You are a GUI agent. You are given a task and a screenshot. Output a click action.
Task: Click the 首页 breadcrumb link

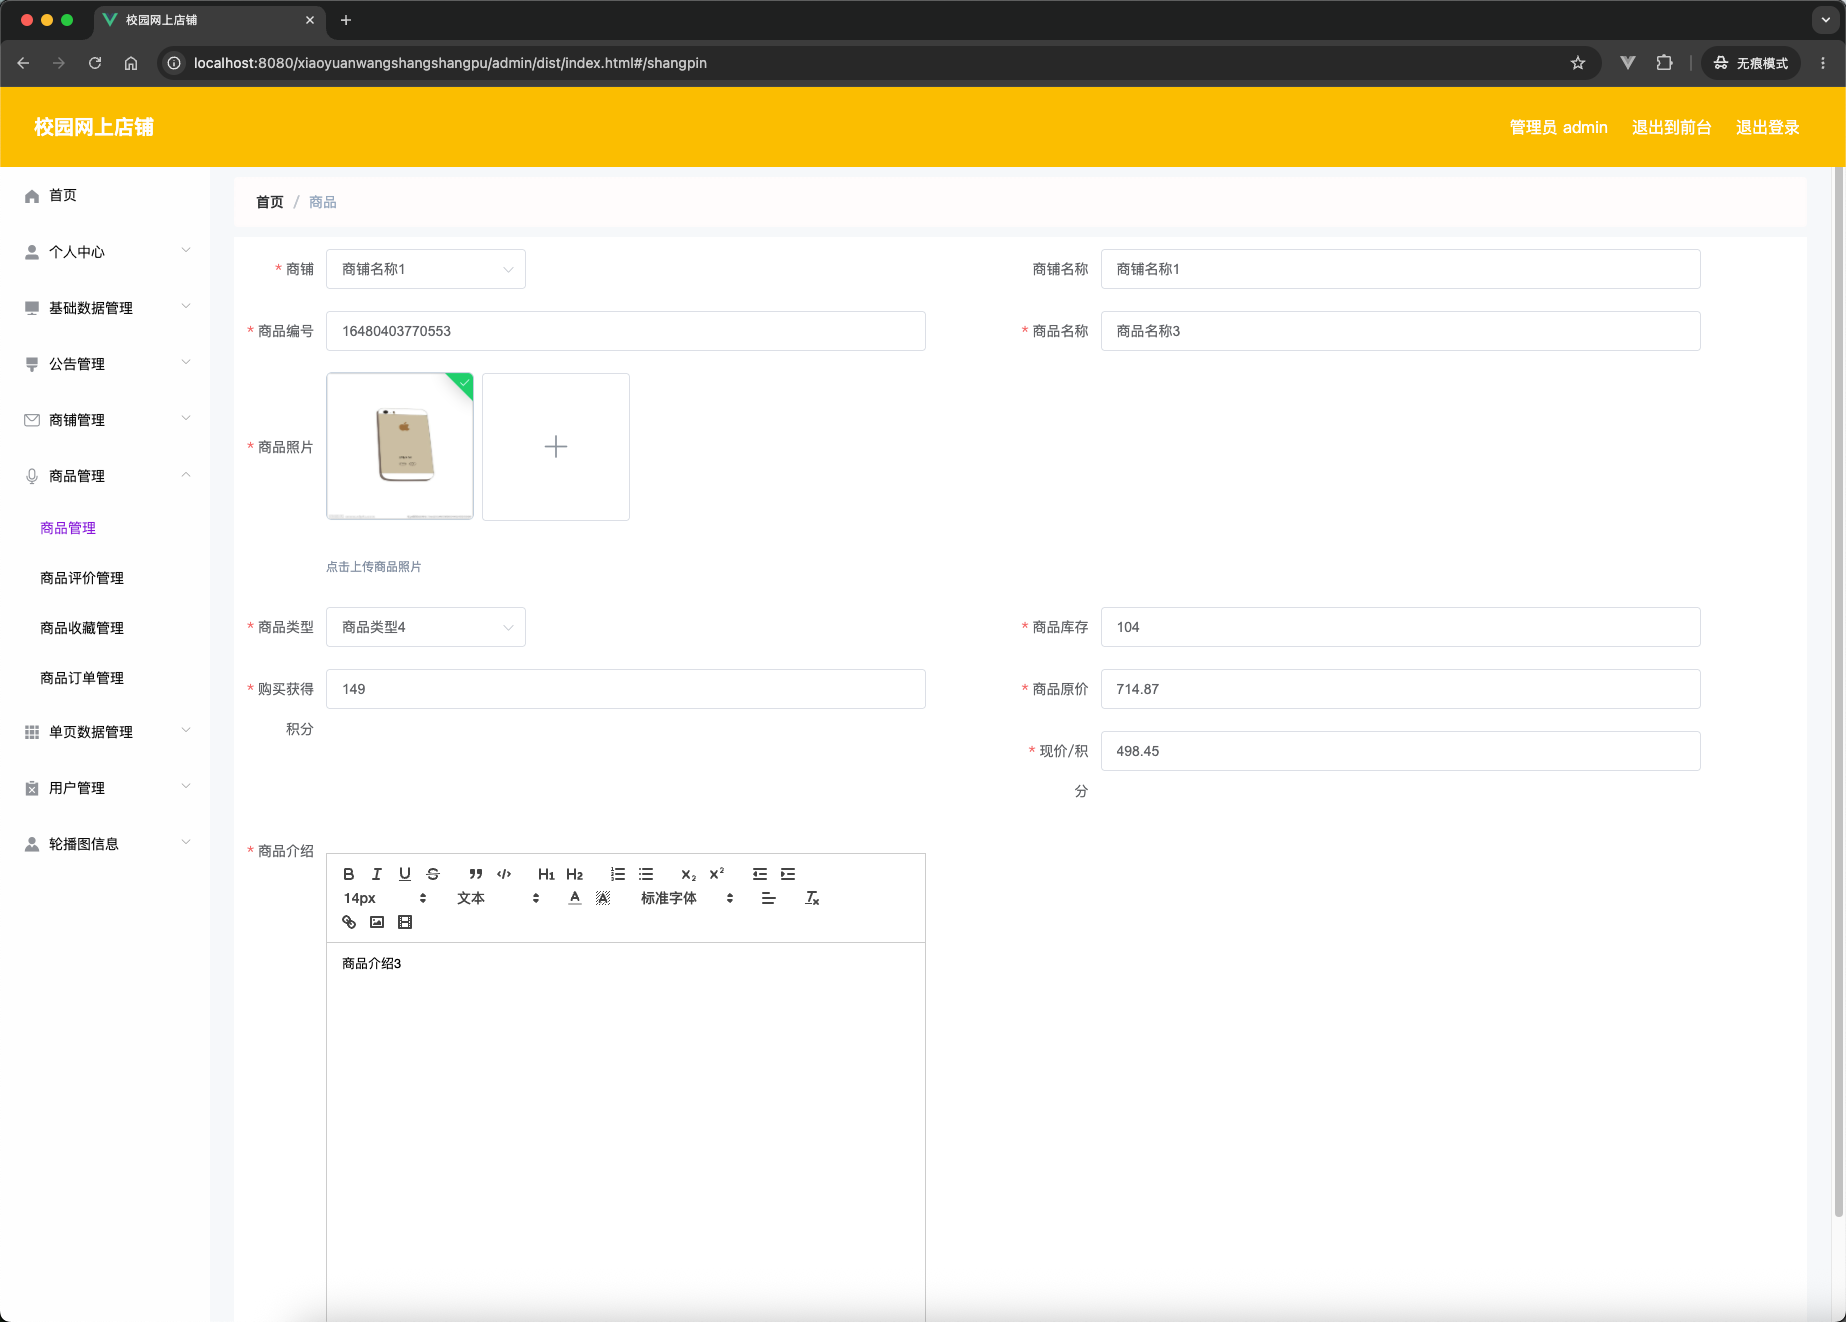[x=270, y=202]
